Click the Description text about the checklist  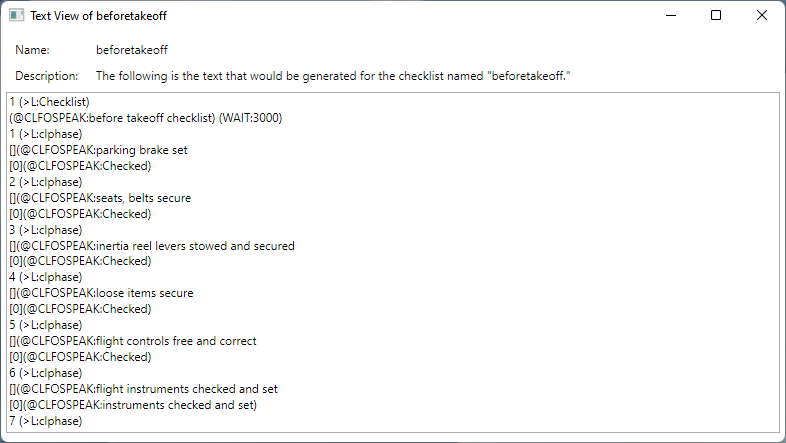333,76
